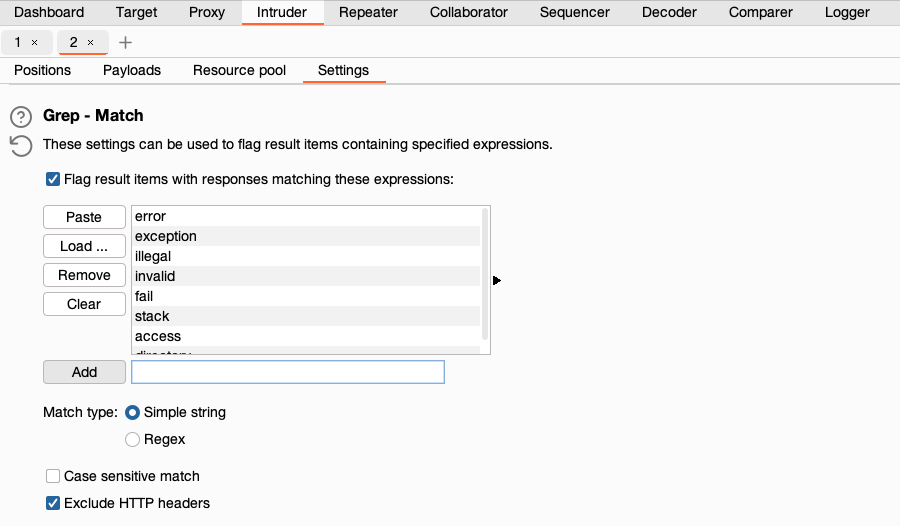Viewport: 900px width, 526px height.
Task: Go to the Sequencer tab
Action: [x=575, y=12]
